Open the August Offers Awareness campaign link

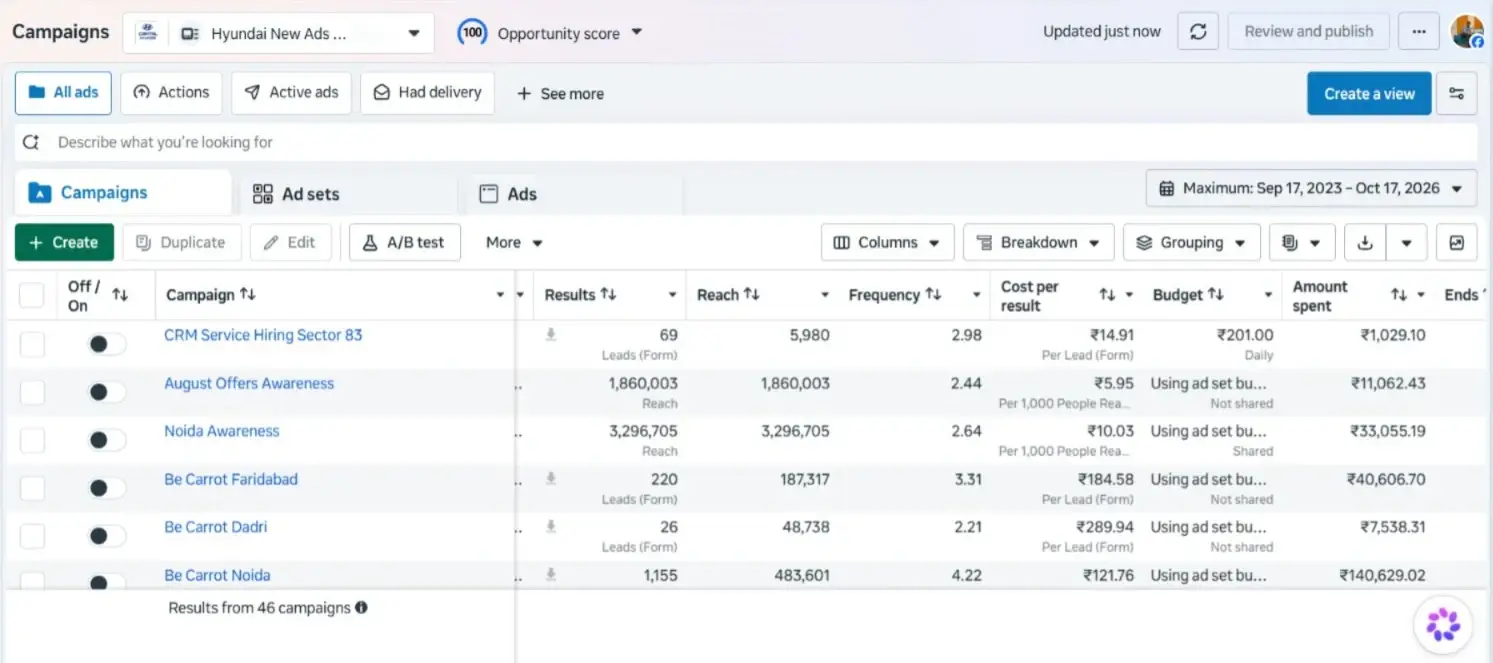pos(249,383)
